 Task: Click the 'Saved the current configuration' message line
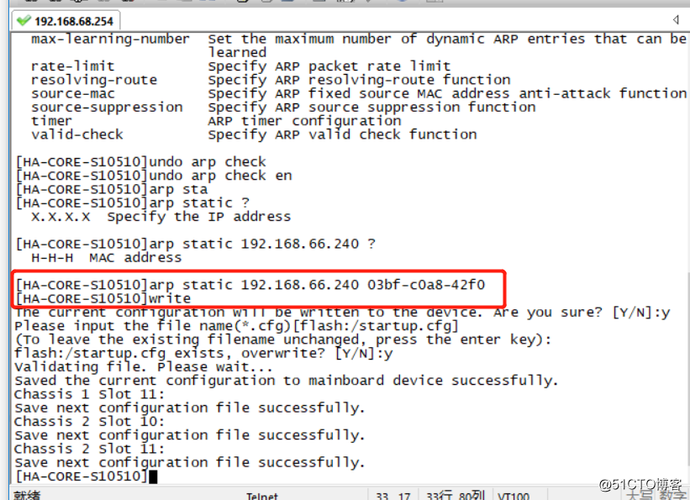pos(286,380)
